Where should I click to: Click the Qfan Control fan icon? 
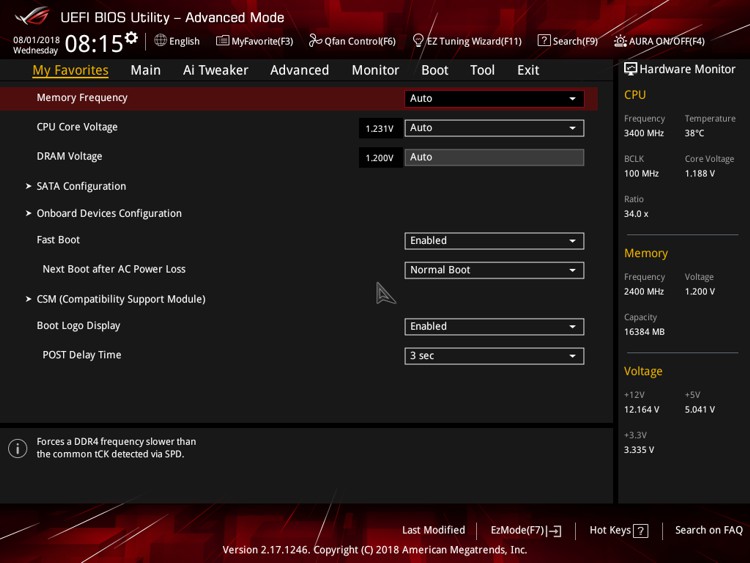click(315, 41)
